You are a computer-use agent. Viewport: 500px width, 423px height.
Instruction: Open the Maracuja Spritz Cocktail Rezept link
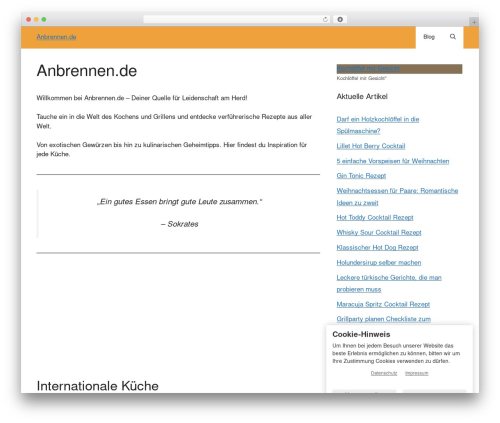click(383, 304)
